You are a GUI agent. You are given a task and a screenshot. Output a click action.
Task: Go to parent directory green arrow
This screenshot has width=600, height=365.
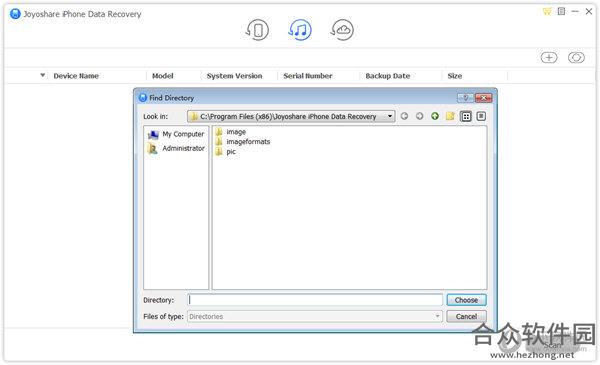point(435,116)
